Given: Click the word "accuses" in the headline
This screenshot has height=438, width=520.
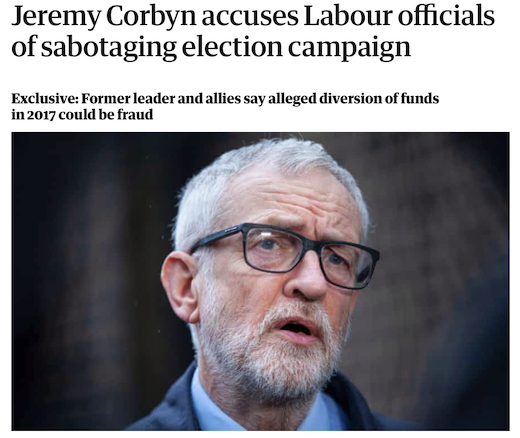Looking at the screenshot, I should point(250,17).
